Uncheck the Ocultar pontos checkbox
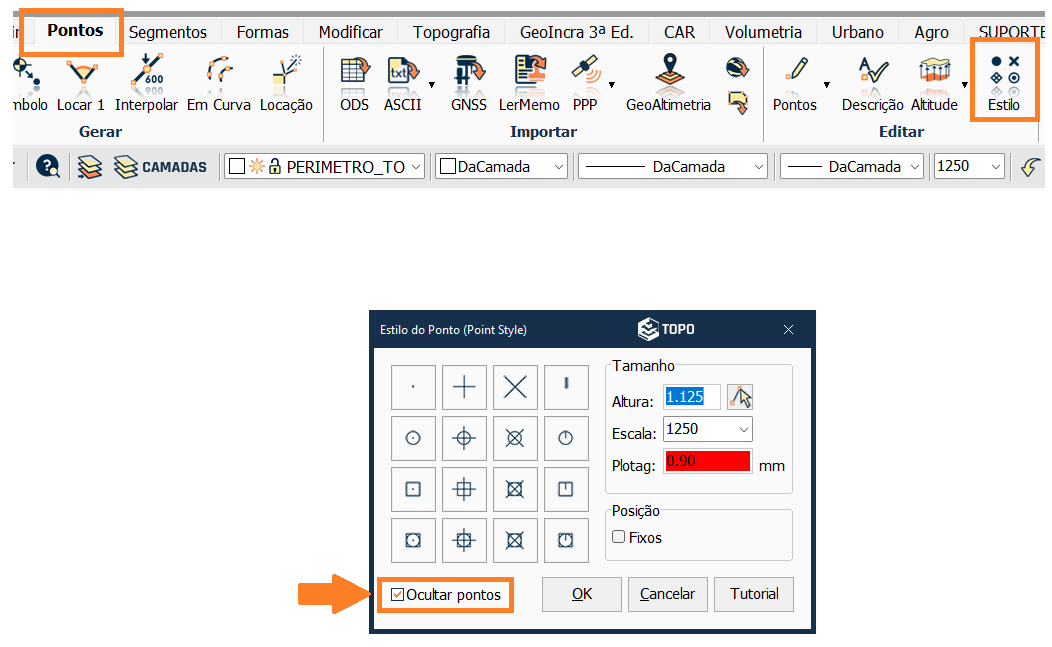 click(x=398, y=595)
